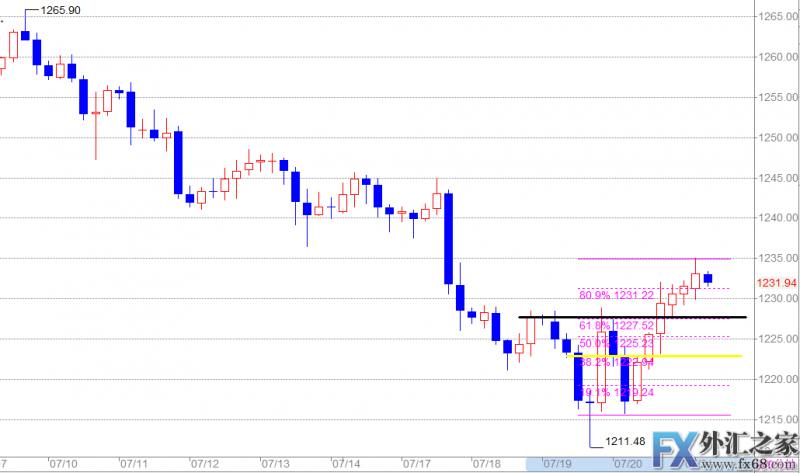The width and height of the screenshot is (800, 473).
Task: Click the 1250.00 price axis label
Action: 778,138
